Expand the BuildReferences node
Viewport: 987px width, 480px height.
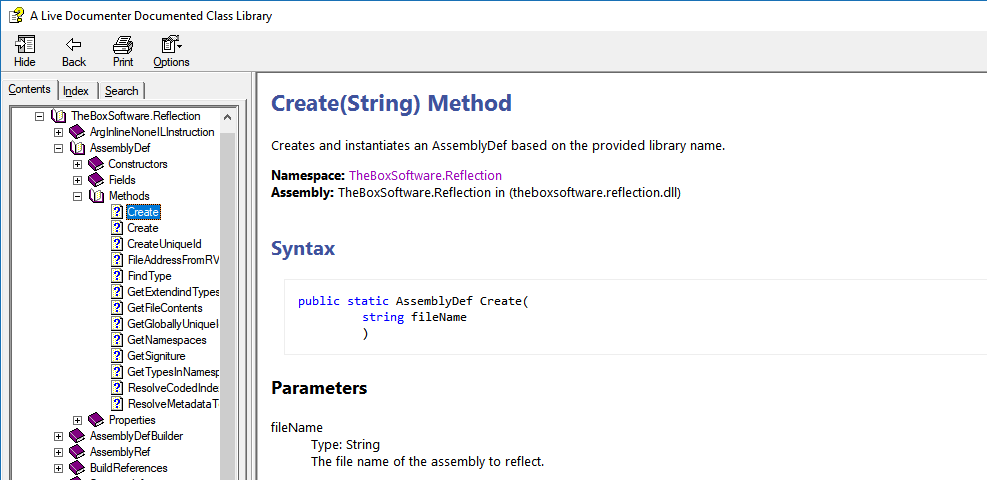[x=59, y=468]
